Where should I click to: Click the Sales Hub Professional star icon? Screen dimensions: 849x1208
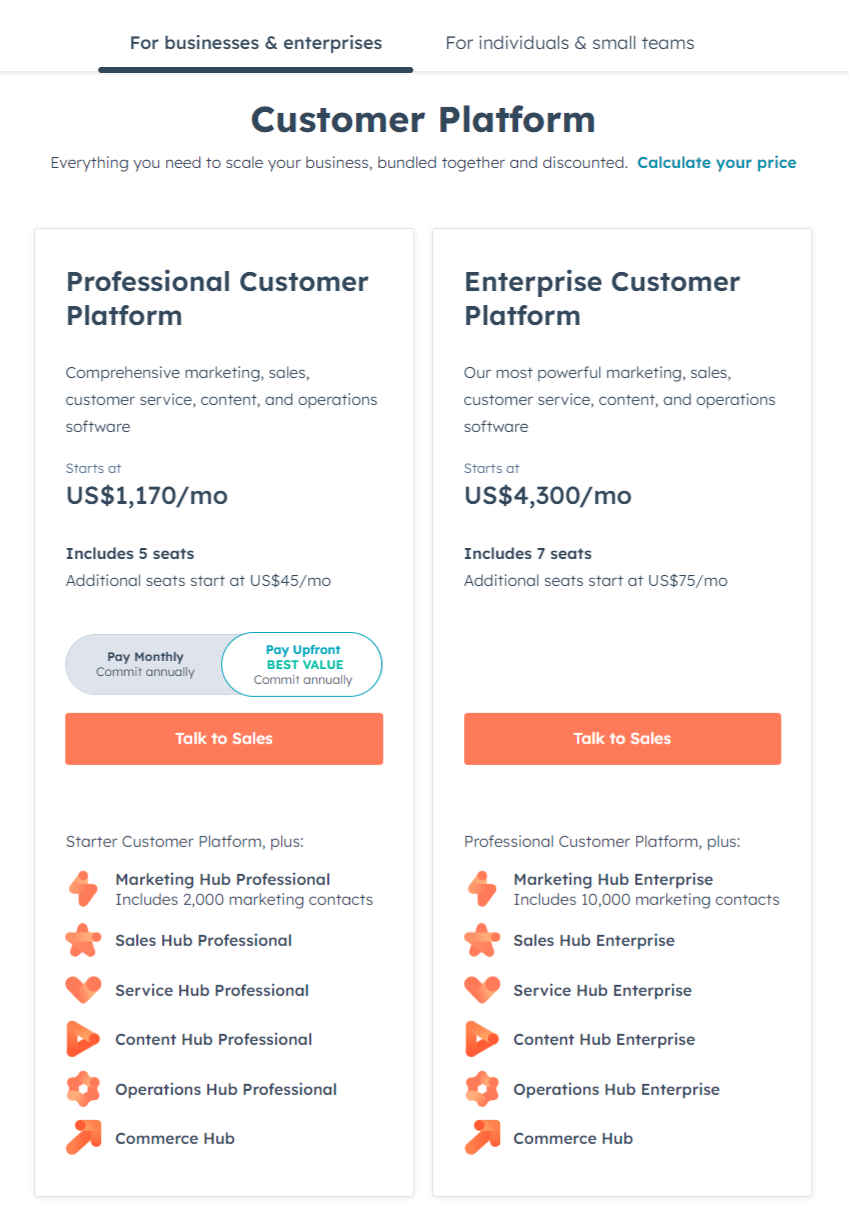(84, 940)
